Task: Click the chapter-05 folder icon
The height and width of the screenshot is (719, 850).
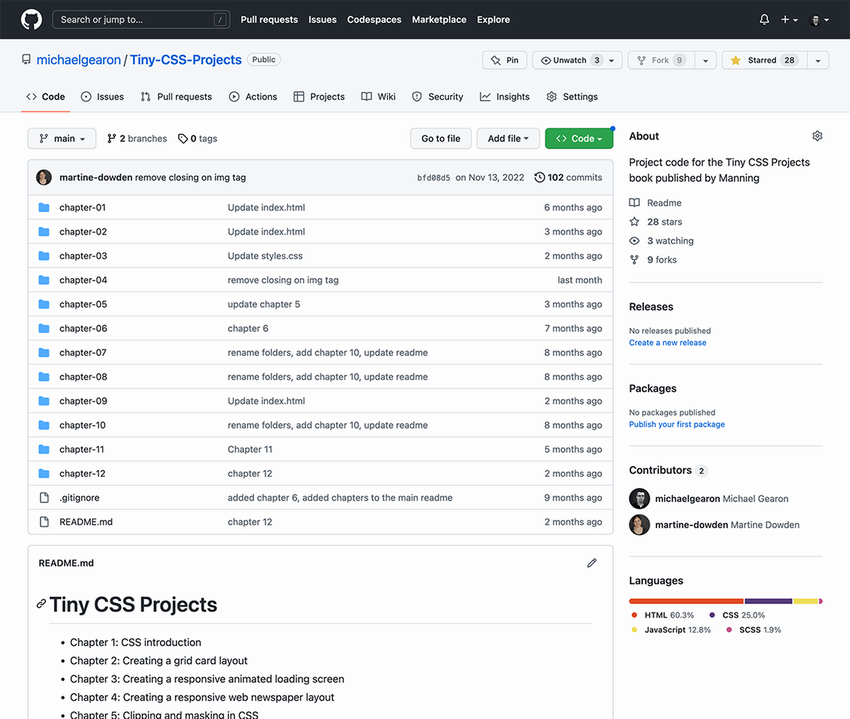Action: [x=44, y=304]
